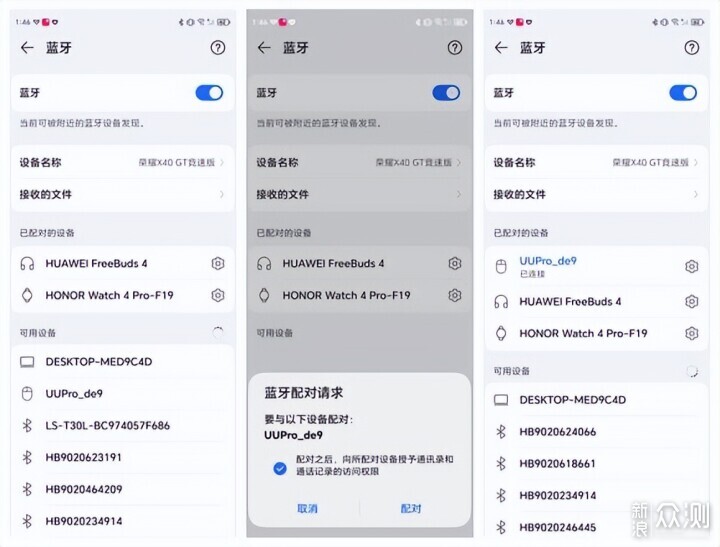Select HB9020624066 device
The image size is (720, 547).
coord(596,432)
